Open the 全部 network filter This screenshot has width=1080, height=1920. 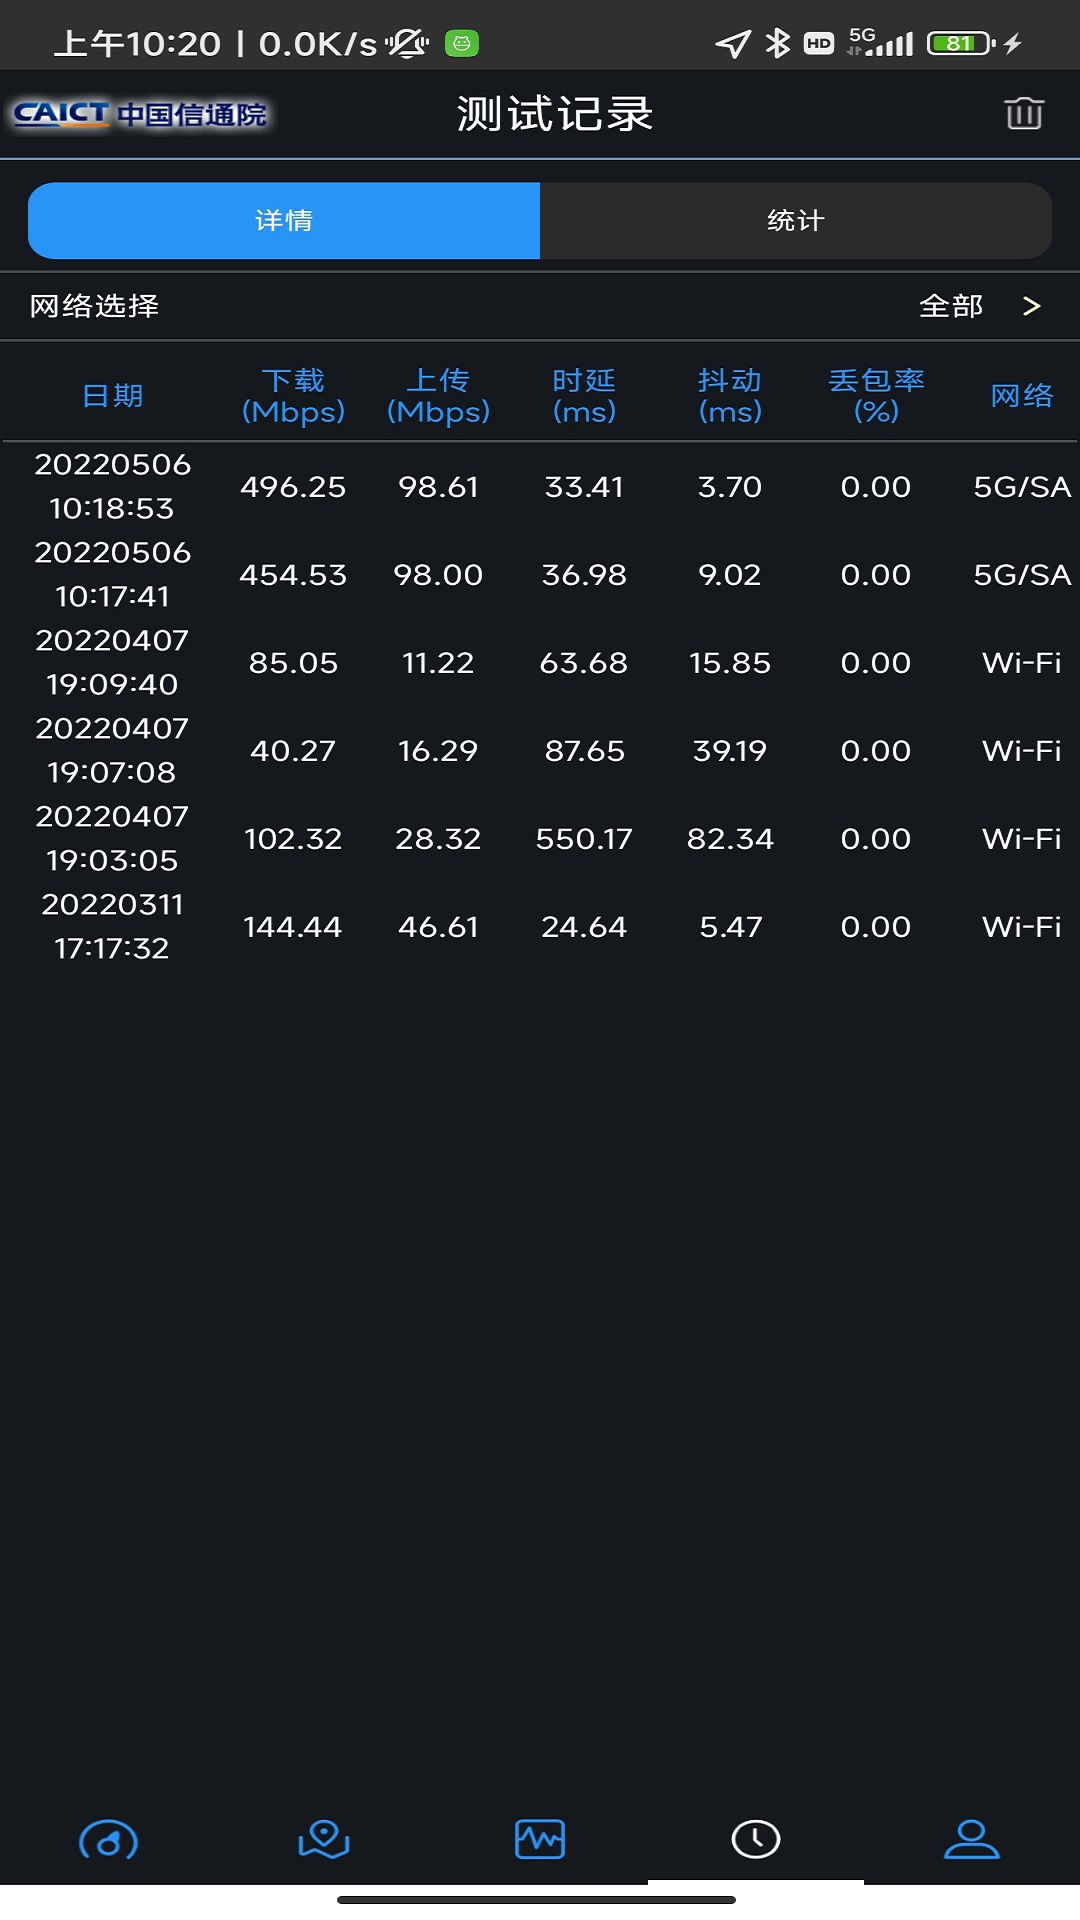tap(951, 306)
